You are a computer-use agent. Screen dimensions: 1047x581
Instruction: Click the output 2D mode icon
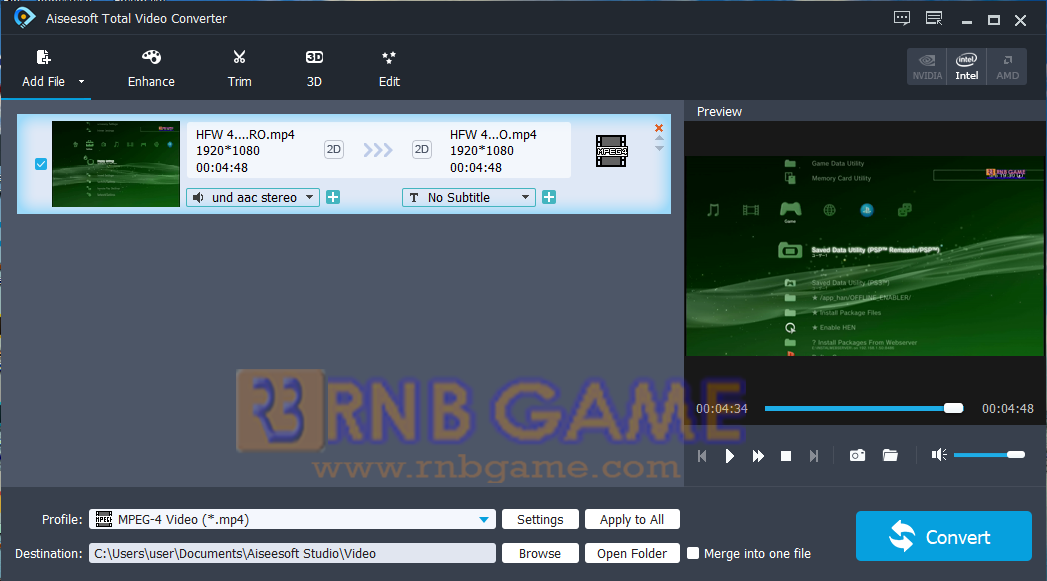tap(421, 150)
